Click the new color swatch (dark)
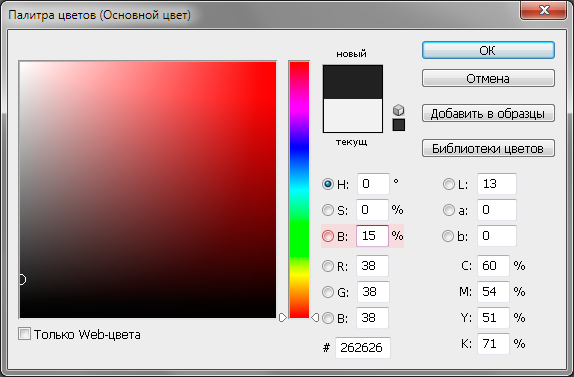This screenshot has width=574, height=377. coord(353,82)
